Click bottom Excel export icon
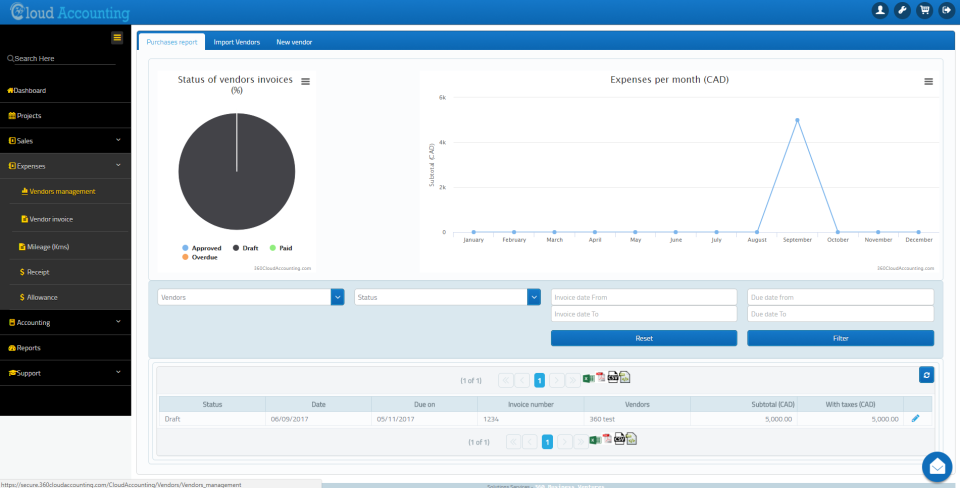The image size is (960, 488). click(x=594, y=440)
